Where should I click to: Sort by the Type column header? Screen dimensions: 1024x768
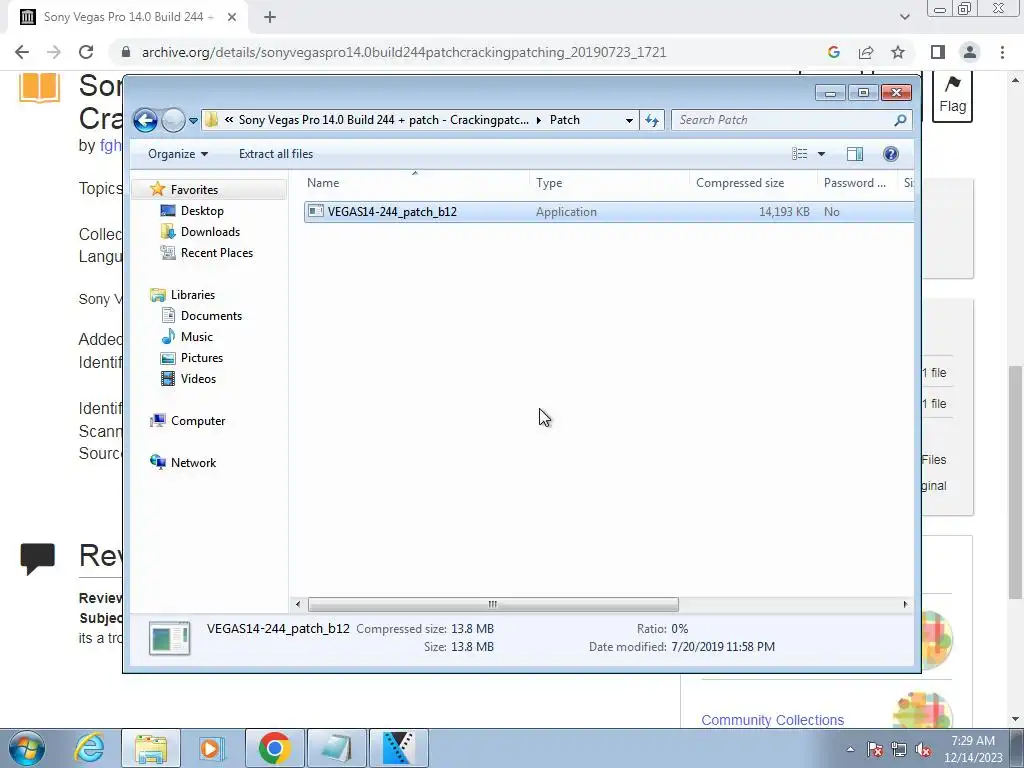click(610, 183)
